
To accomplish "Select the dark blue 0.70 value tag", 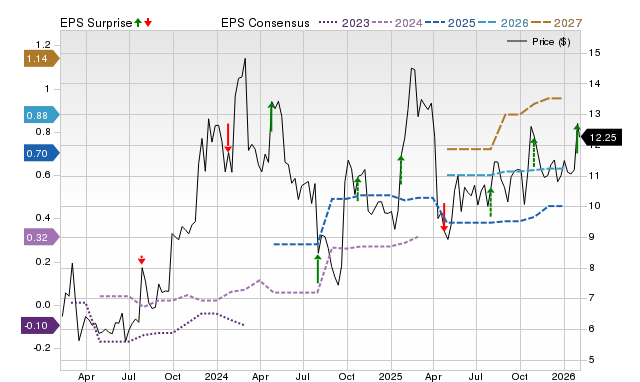I will click(42, 153).
